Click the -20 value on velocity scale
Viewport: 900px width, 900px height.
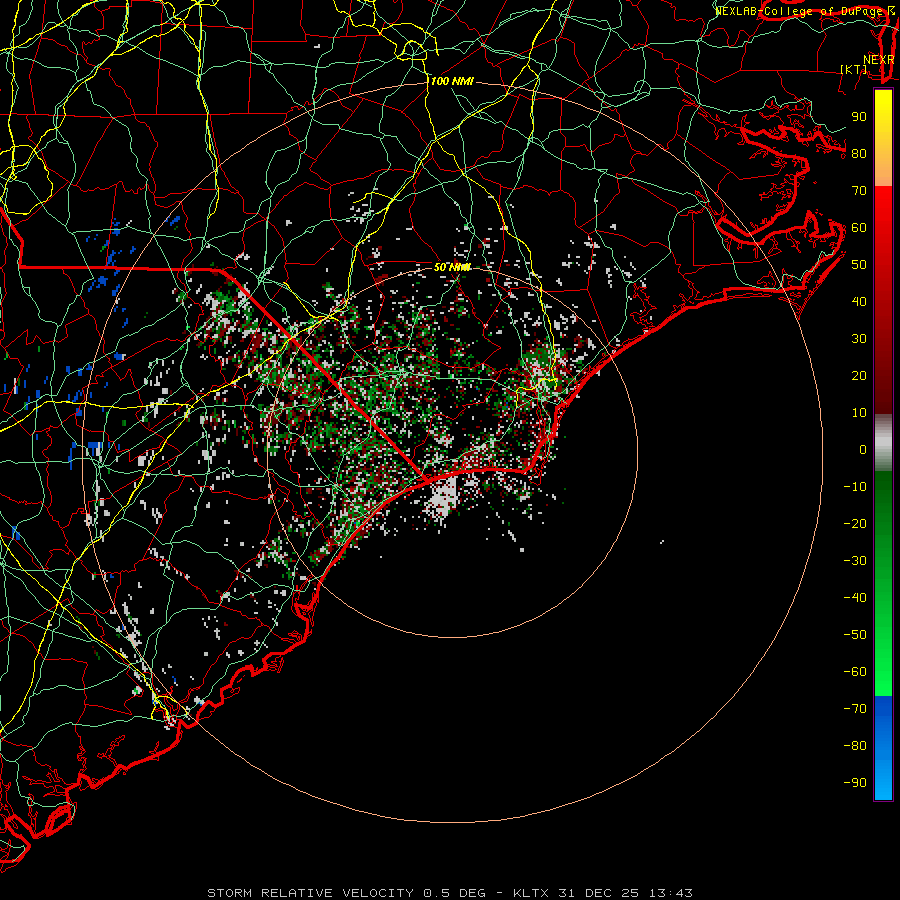(x=855, y=524)
